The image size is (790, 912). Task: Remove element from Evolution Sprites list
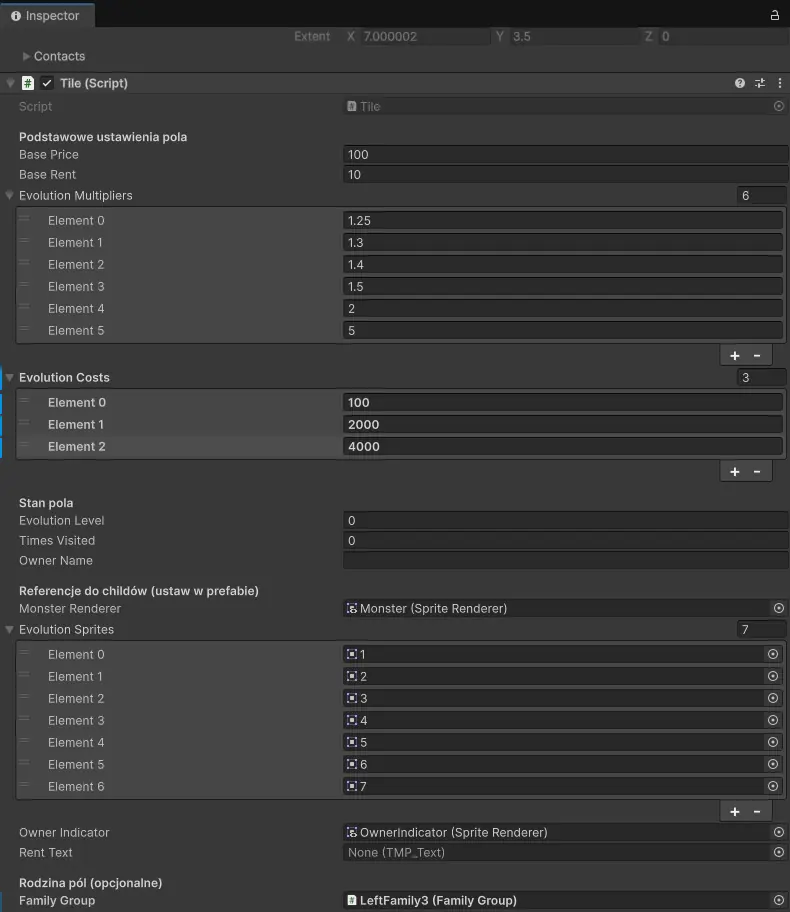[757, 811]
